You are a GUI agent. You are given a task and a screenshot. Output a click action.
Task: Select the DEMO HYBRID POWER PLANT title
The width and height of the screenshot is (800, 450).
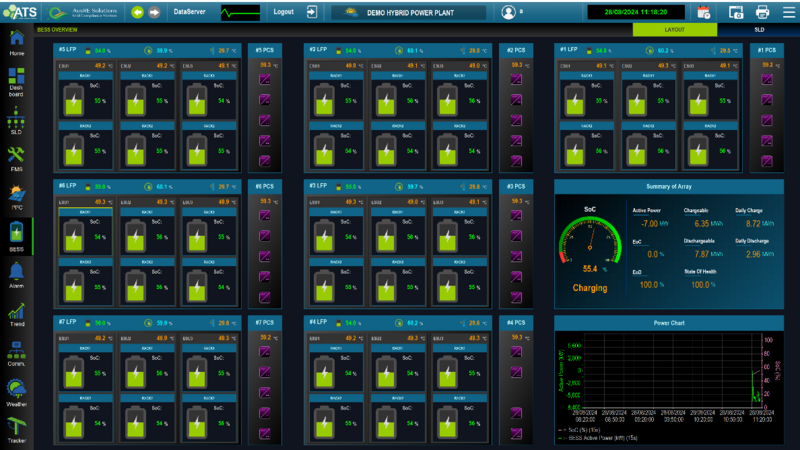coord(410,13)
